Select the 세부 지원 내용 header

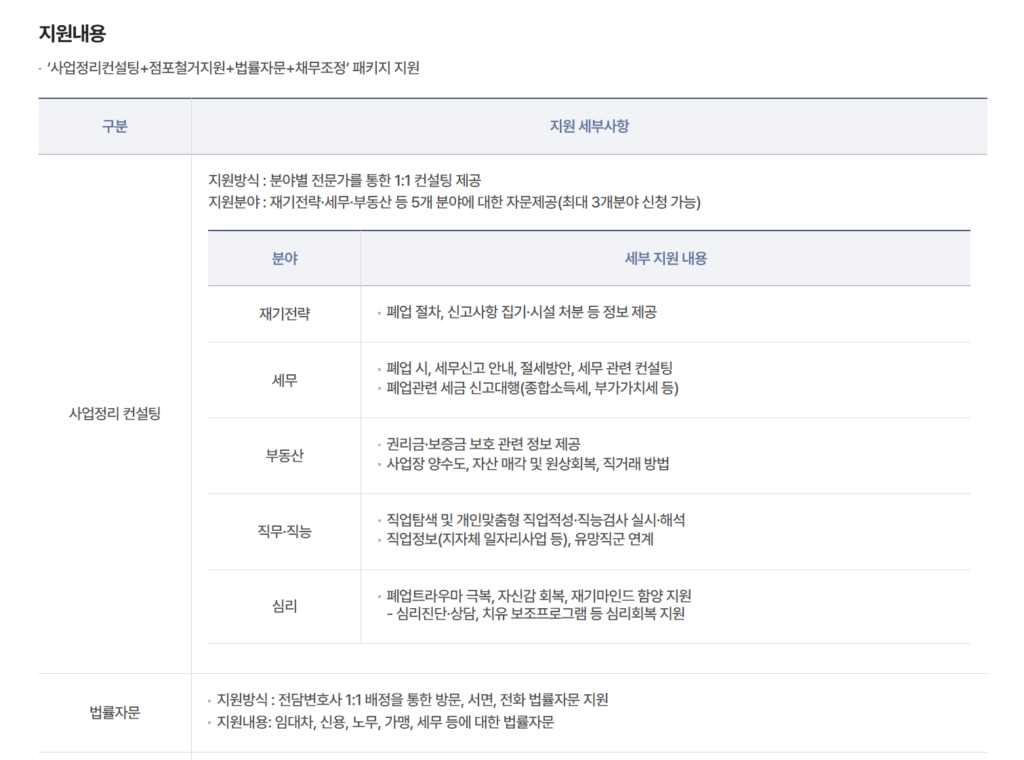click(666, 259)
